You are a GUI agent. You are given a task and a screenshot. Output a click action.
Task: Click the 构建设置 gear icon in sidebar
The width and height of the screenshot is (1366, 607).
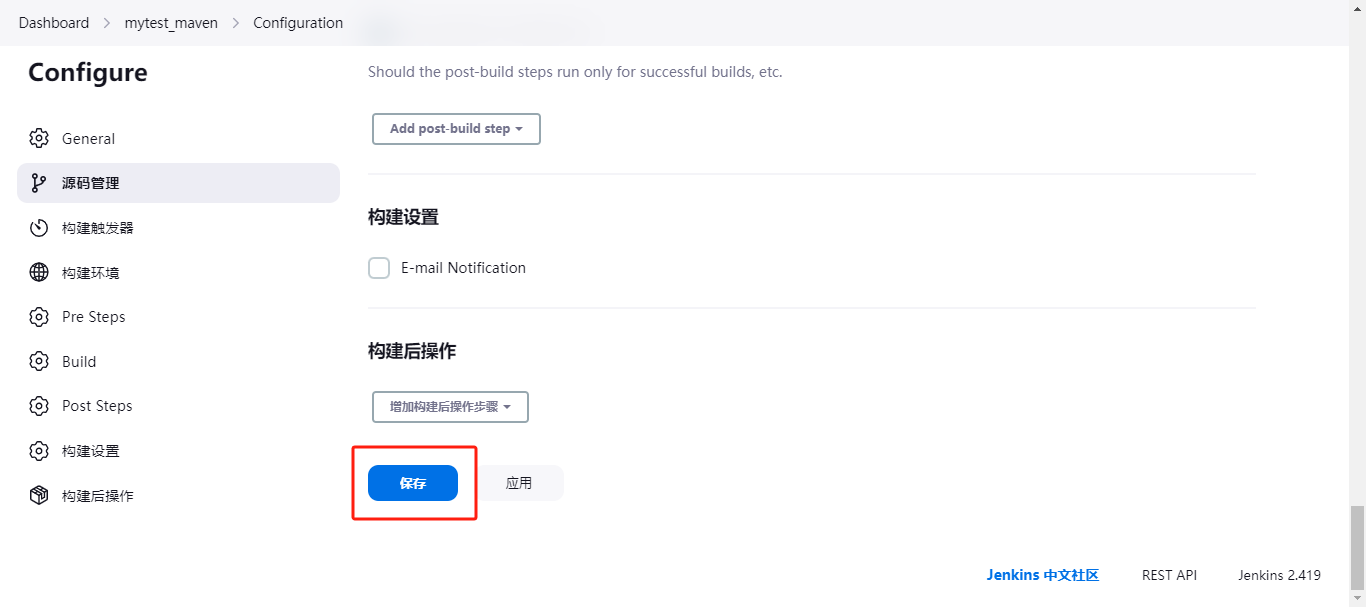[x=39, y=451]
